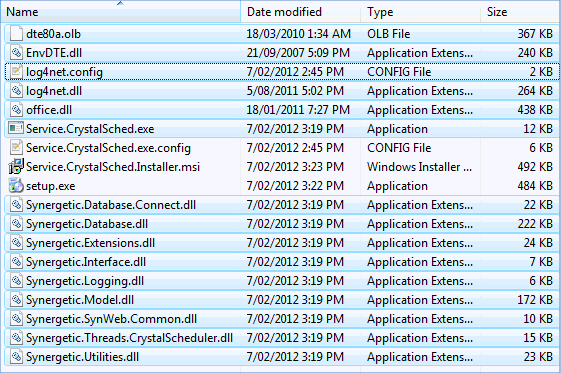Sort files by the Name column header
561x373 pixels.
pyautogui.click(x=121, y=12)
